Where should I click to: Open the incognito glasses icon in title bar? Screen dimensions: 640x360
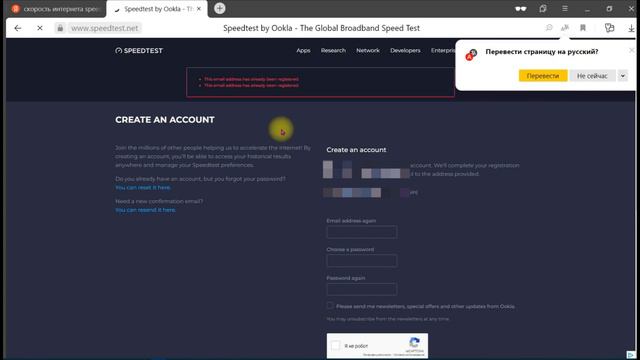(520, 9)
